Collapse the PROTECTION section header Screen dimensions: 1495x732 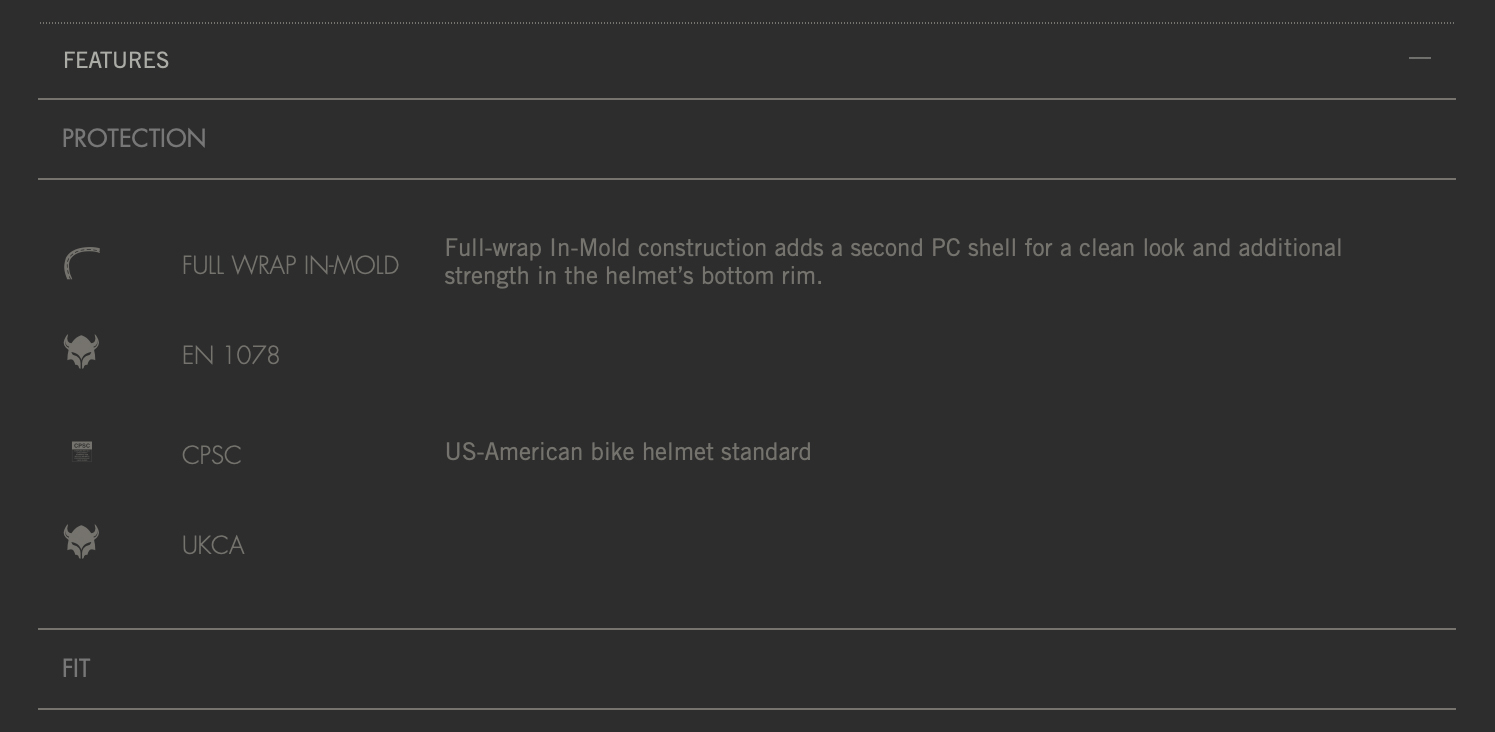pos(747,139)
